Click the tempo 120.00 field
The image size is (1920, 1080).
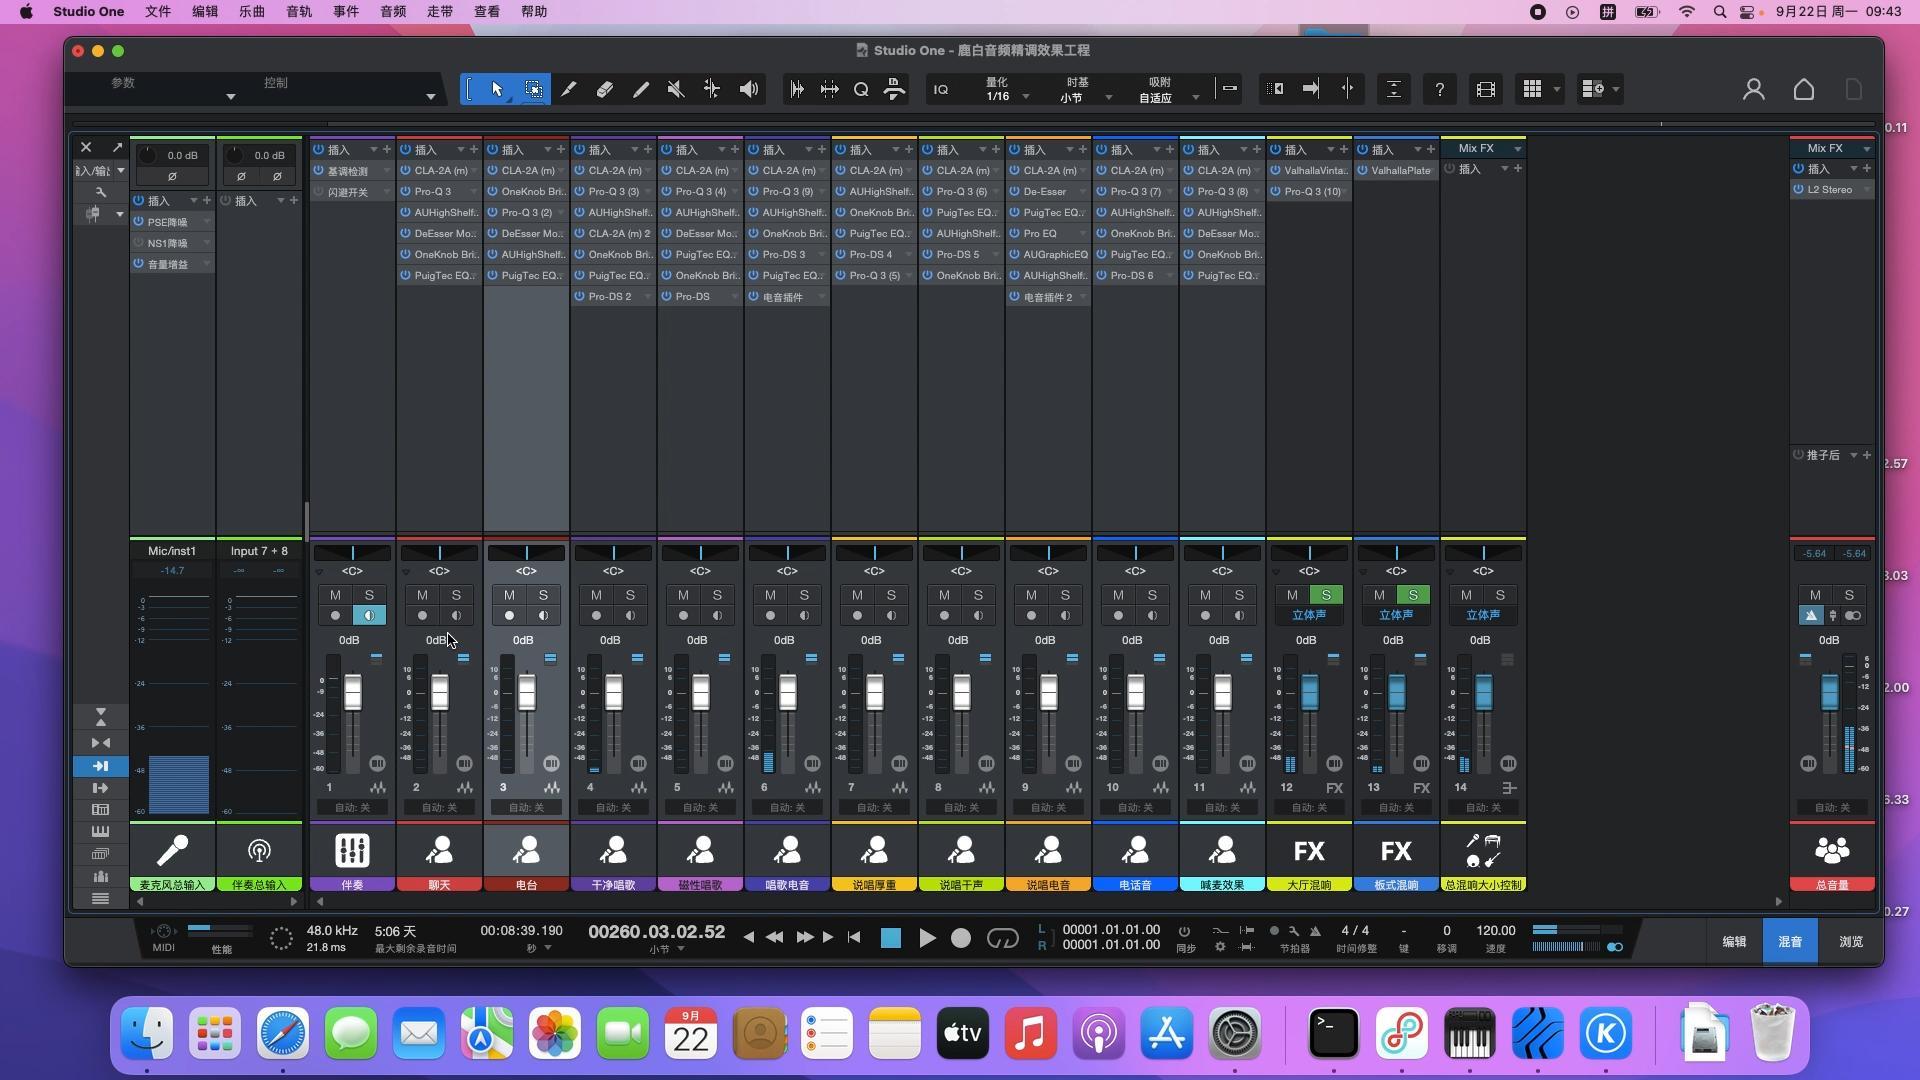click(x=1495, y=931)
